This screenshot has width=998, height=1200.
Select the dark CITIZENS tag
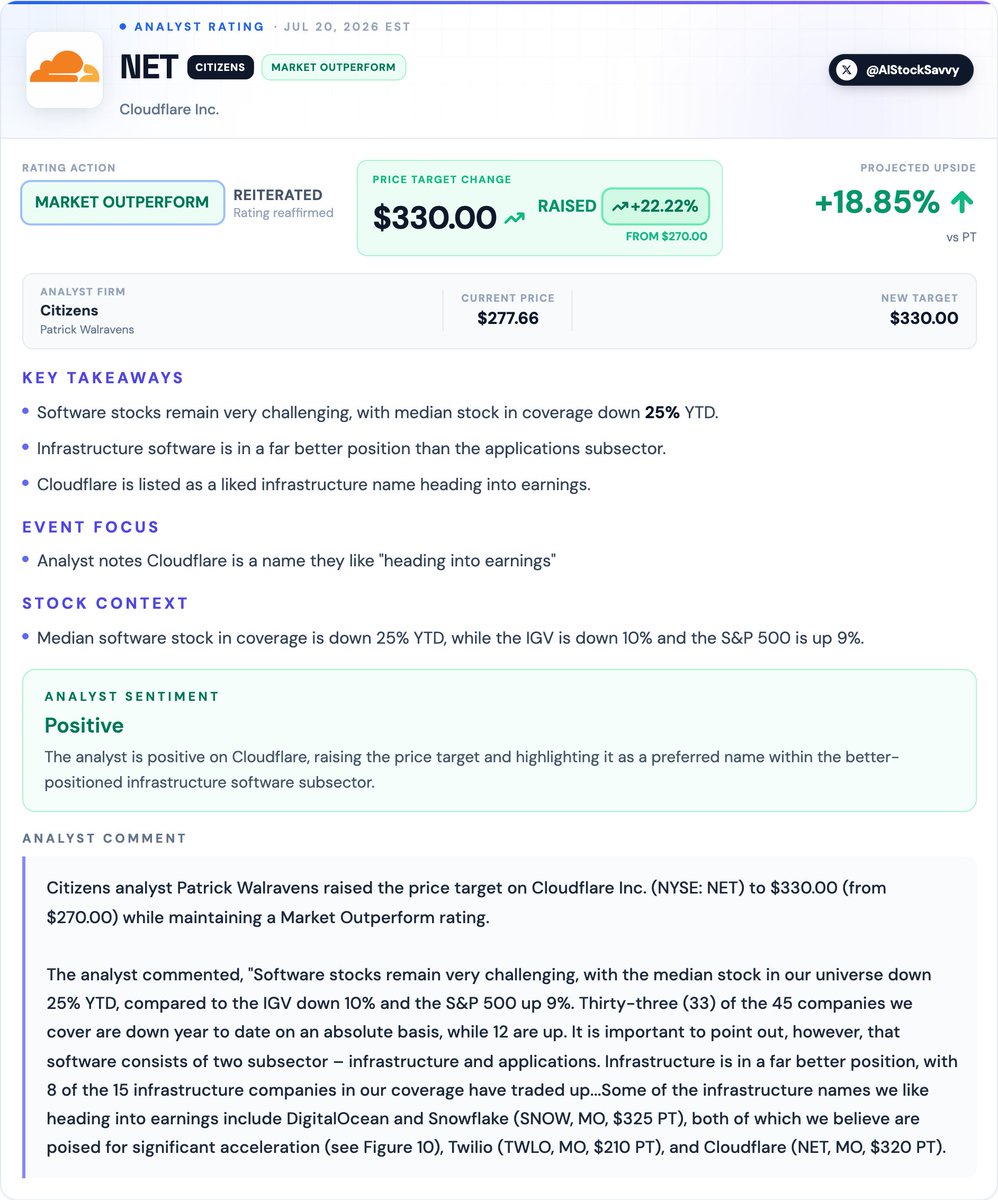pyautogui.click(x=220, y=67)
